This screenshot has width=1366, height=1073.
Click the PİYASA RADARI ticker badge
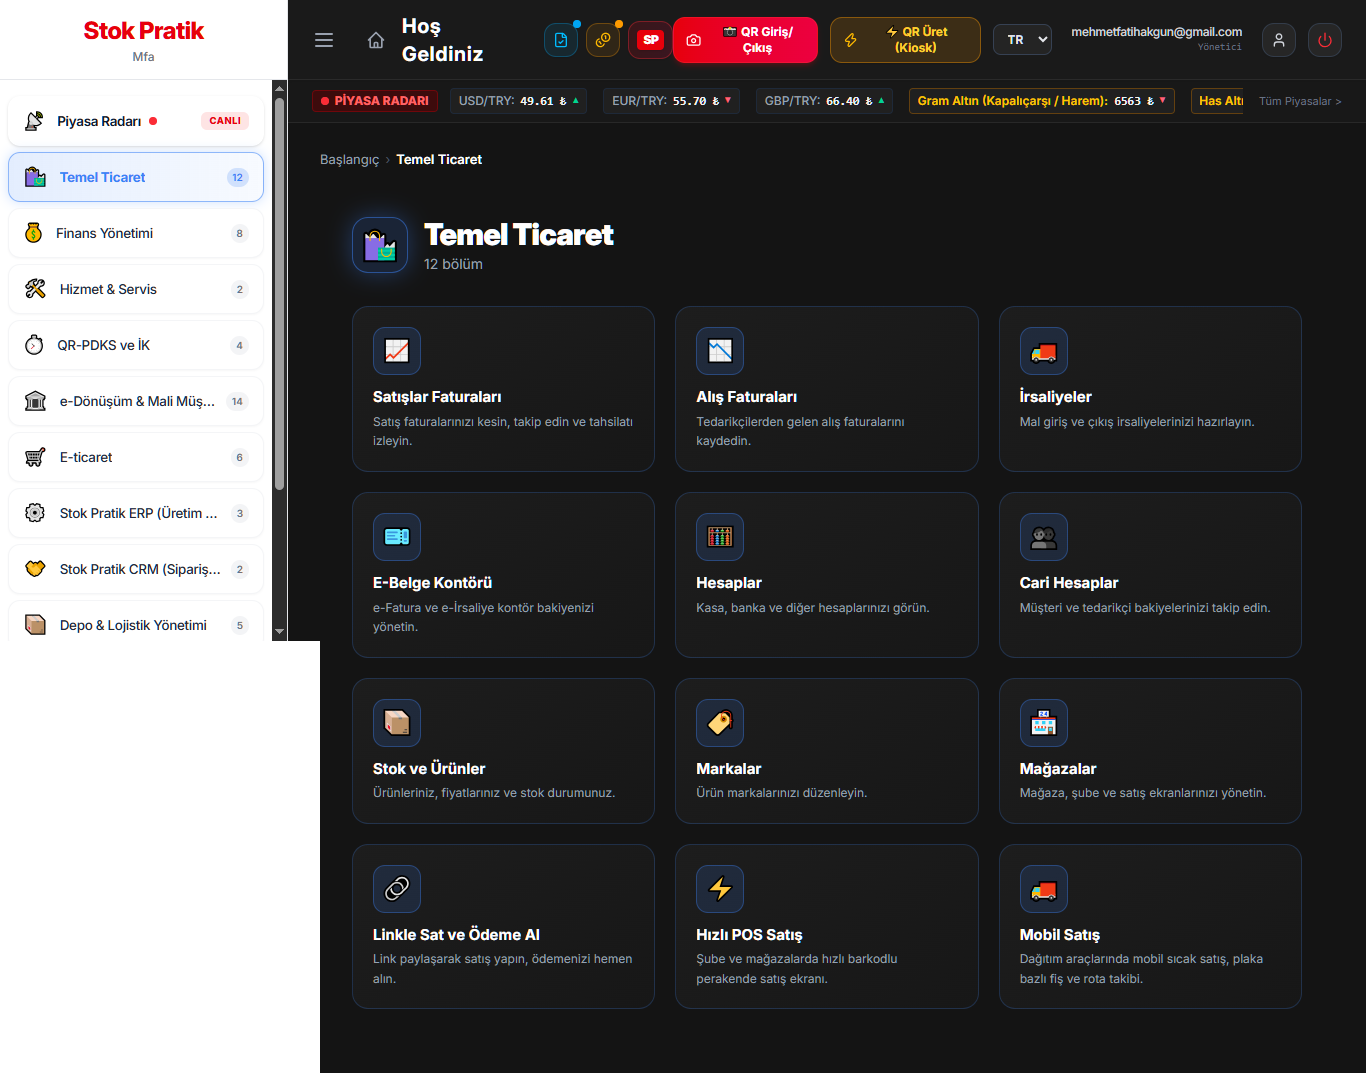click(375, 101)
